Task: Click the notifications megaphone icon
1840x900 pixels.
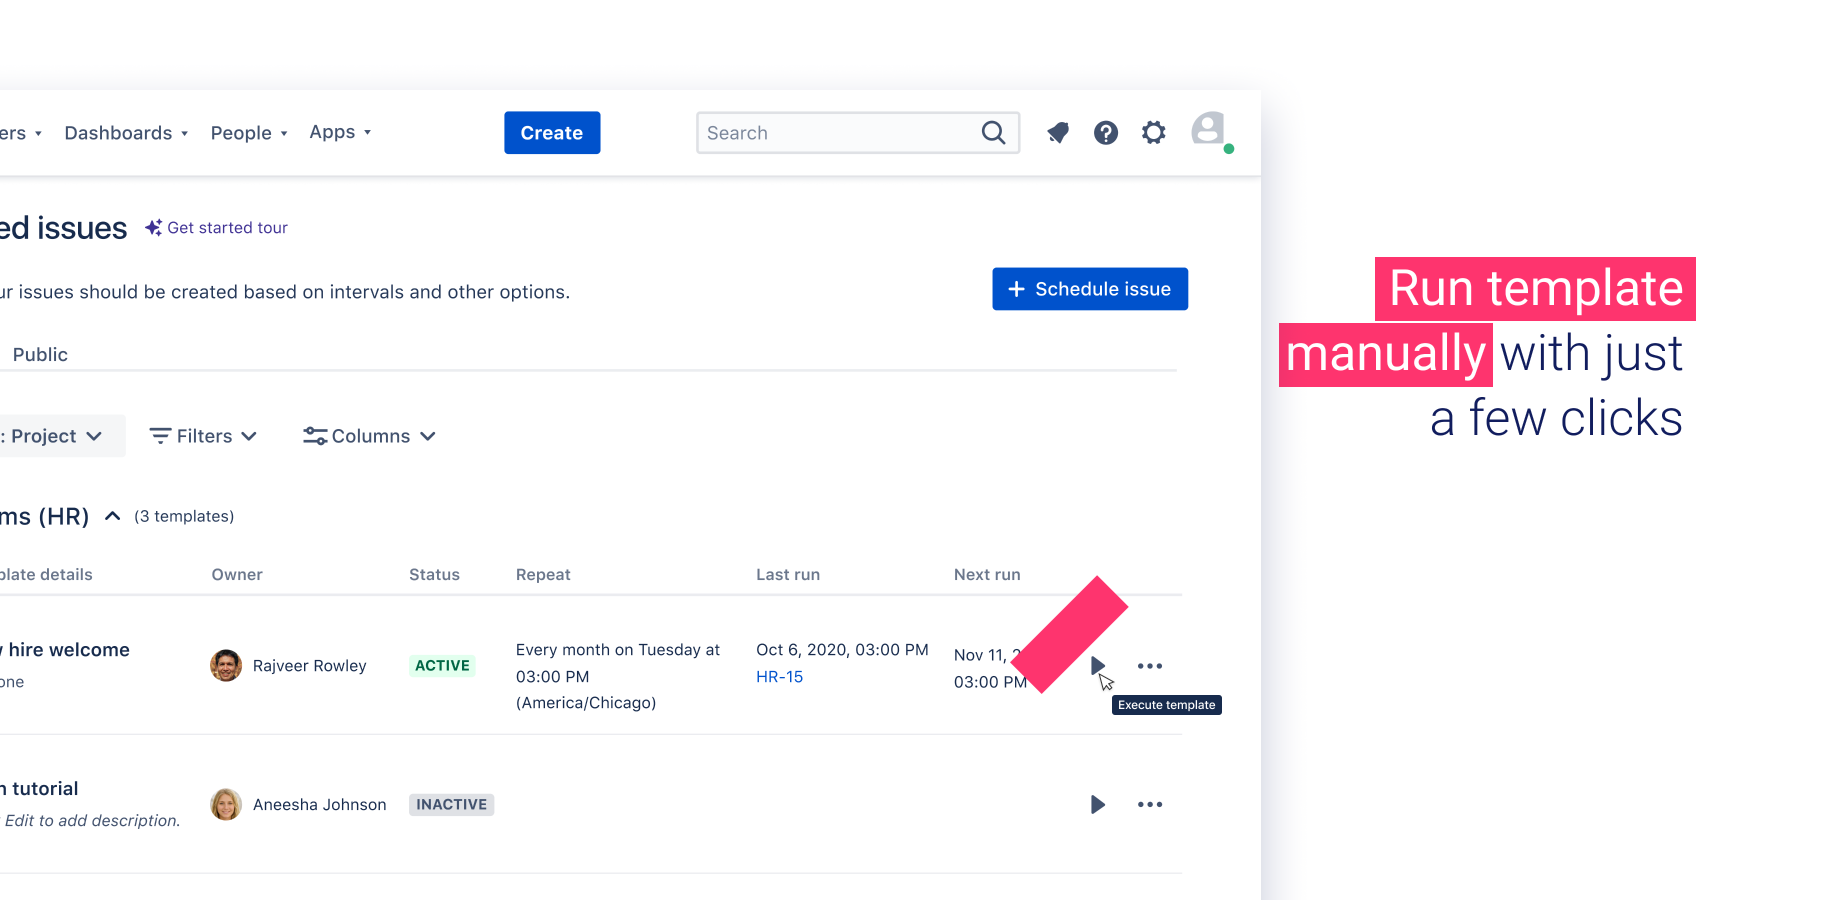Action: pyautogui.click(x=1058, y=133)
